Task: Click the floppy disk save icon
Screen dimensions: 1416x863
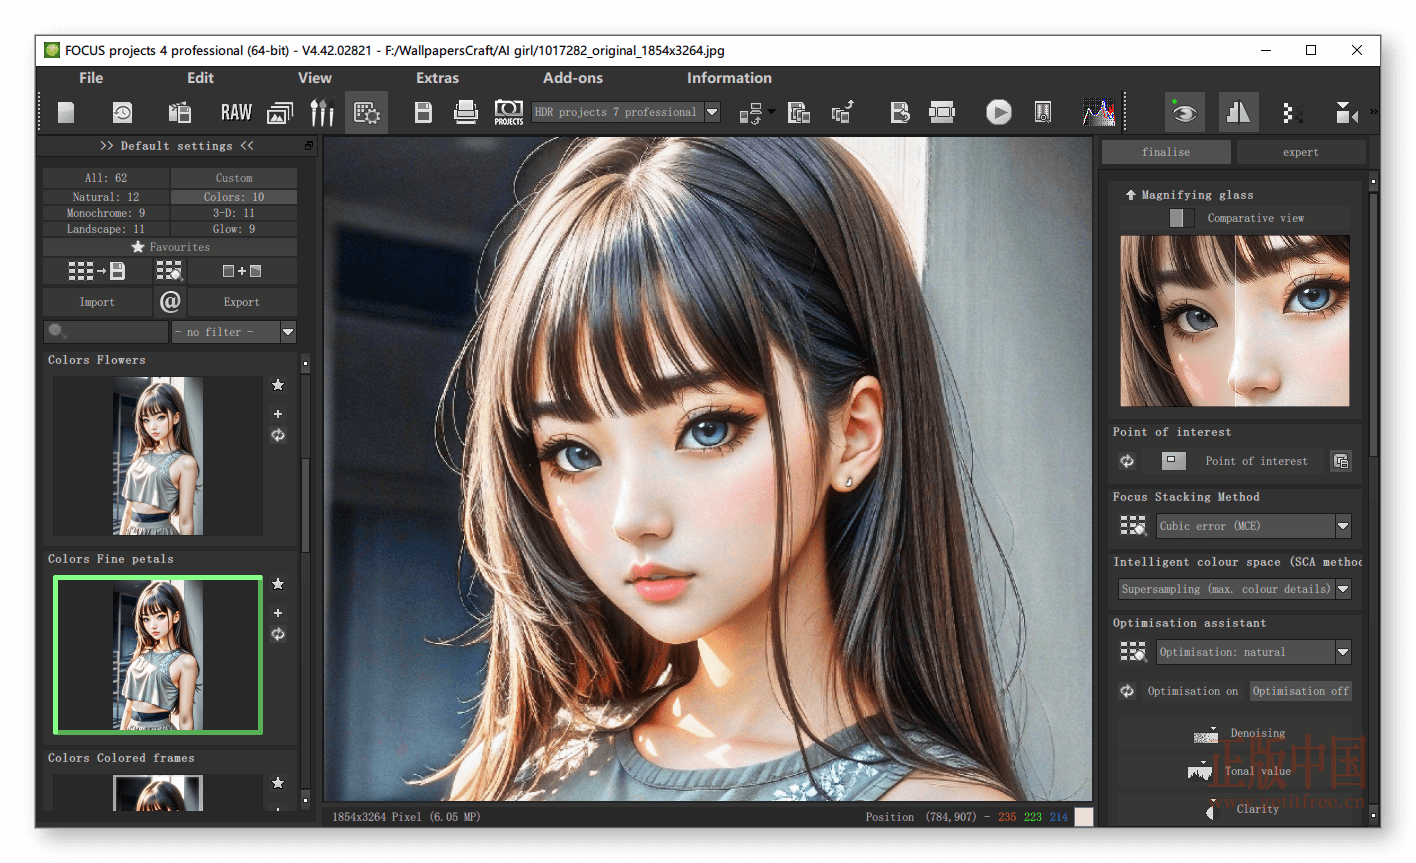Action: coord(423,112)
